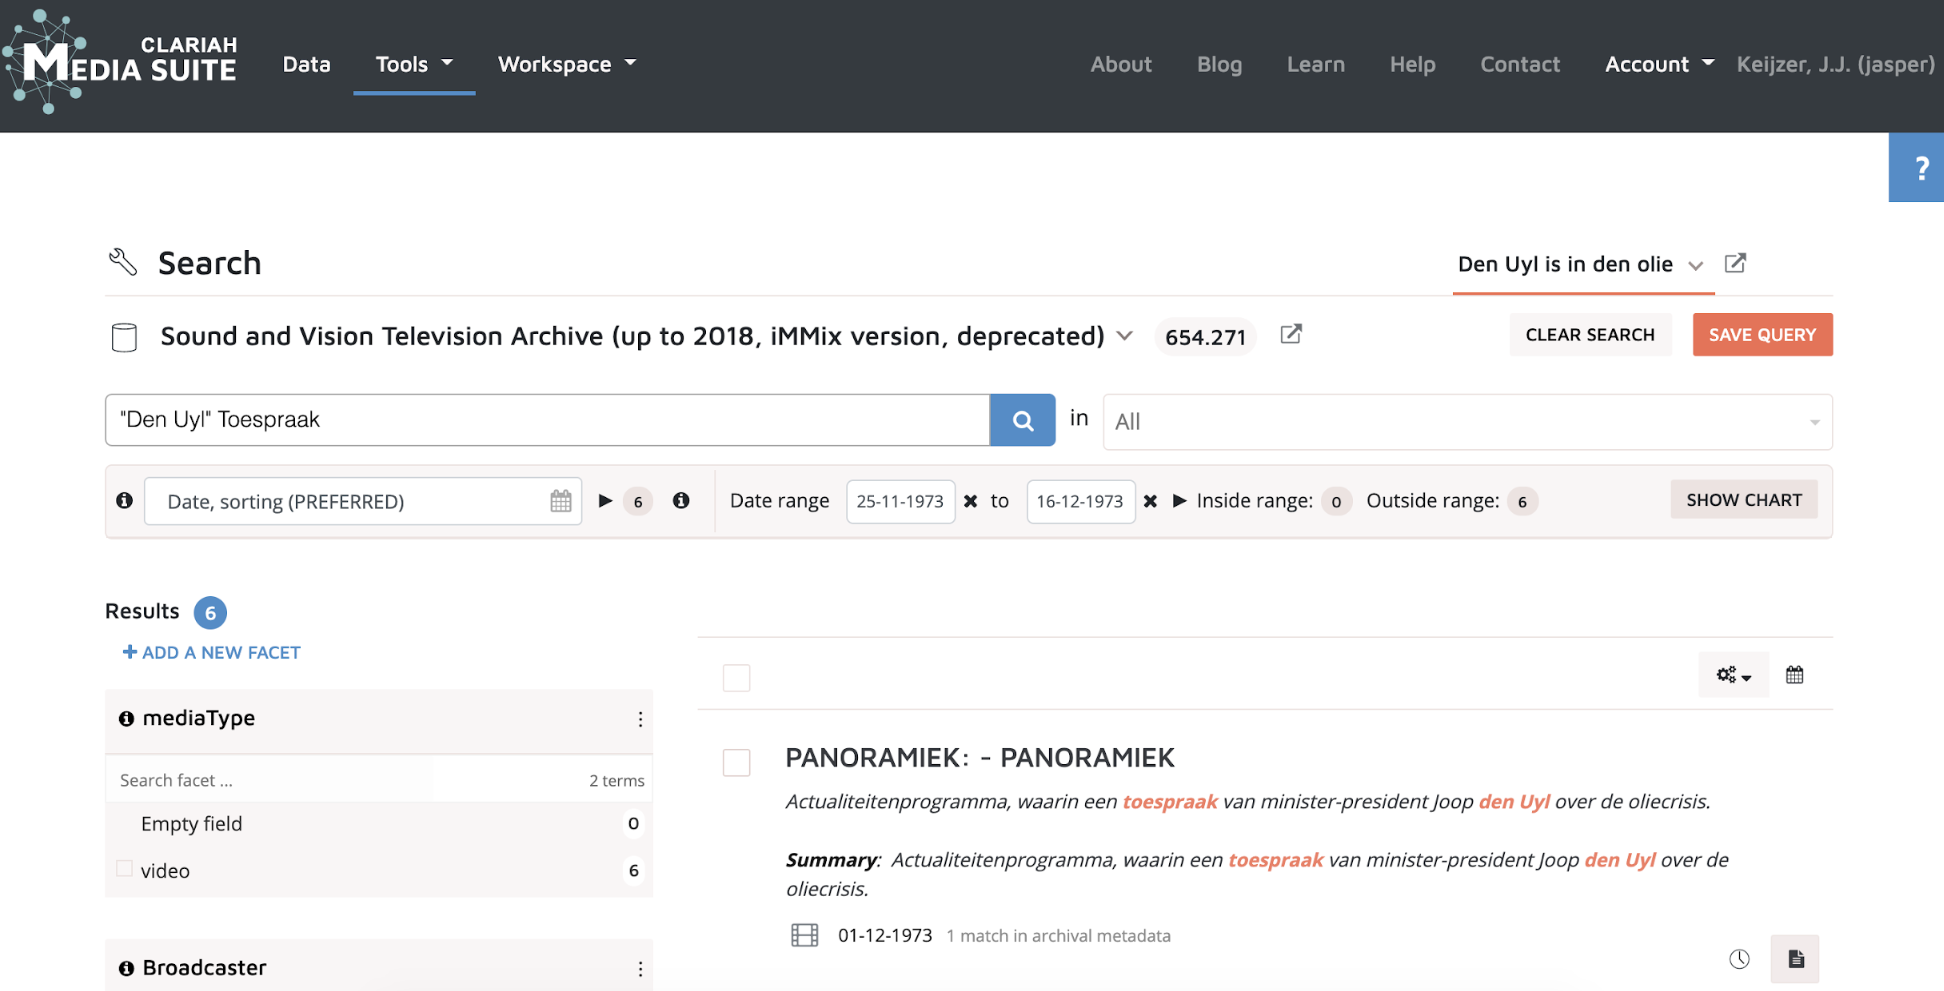Clear the start date 25-11-1973
Screen dimensions: 1944x991
(970, 501)
